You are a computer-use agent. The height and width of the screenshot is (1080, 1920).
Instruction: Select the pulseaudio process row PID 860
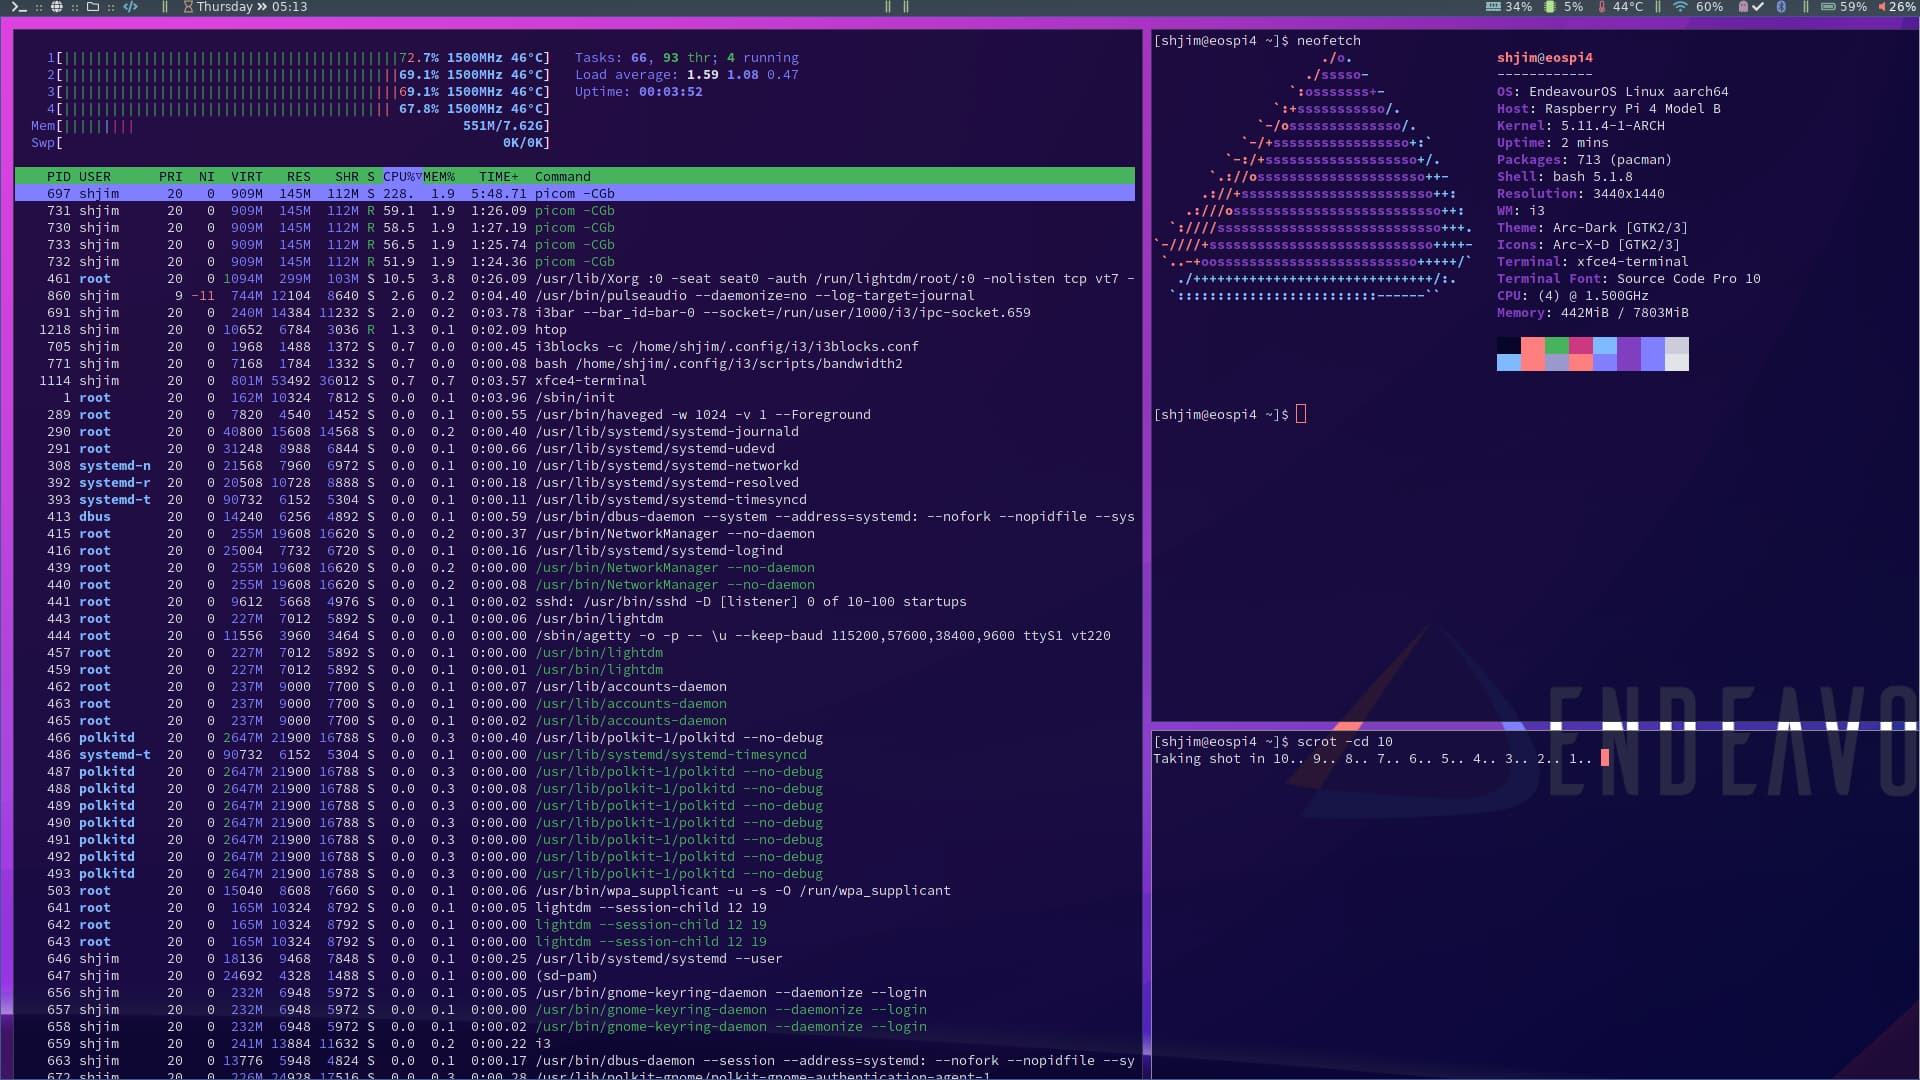pyautogui.click(x=575, y=296)
